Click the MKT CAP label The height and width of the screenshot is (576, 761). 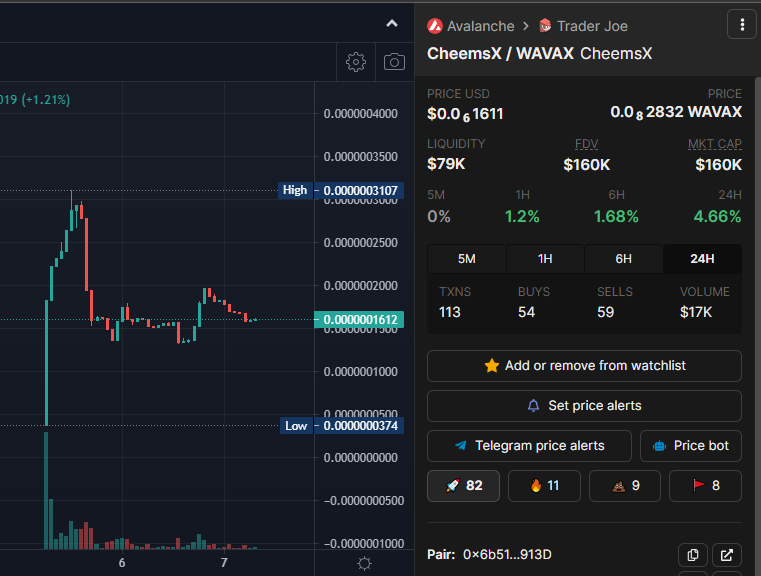[714, 144]
